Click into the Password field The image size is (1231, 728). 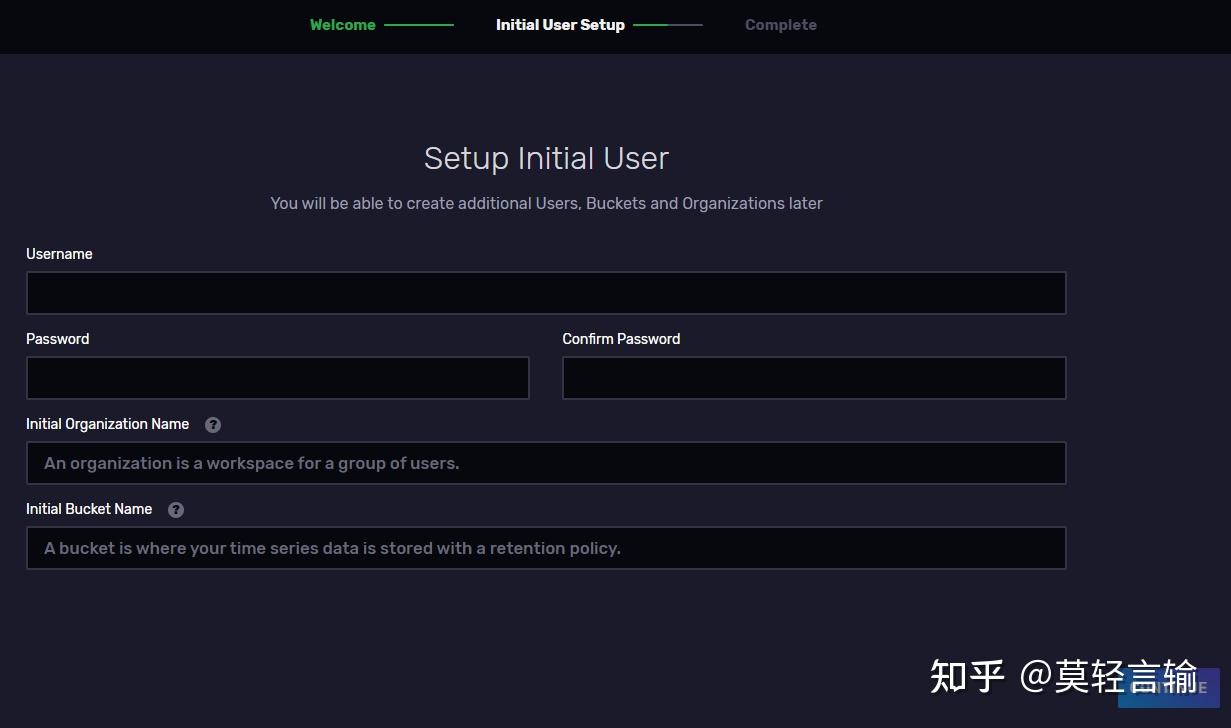277,379
